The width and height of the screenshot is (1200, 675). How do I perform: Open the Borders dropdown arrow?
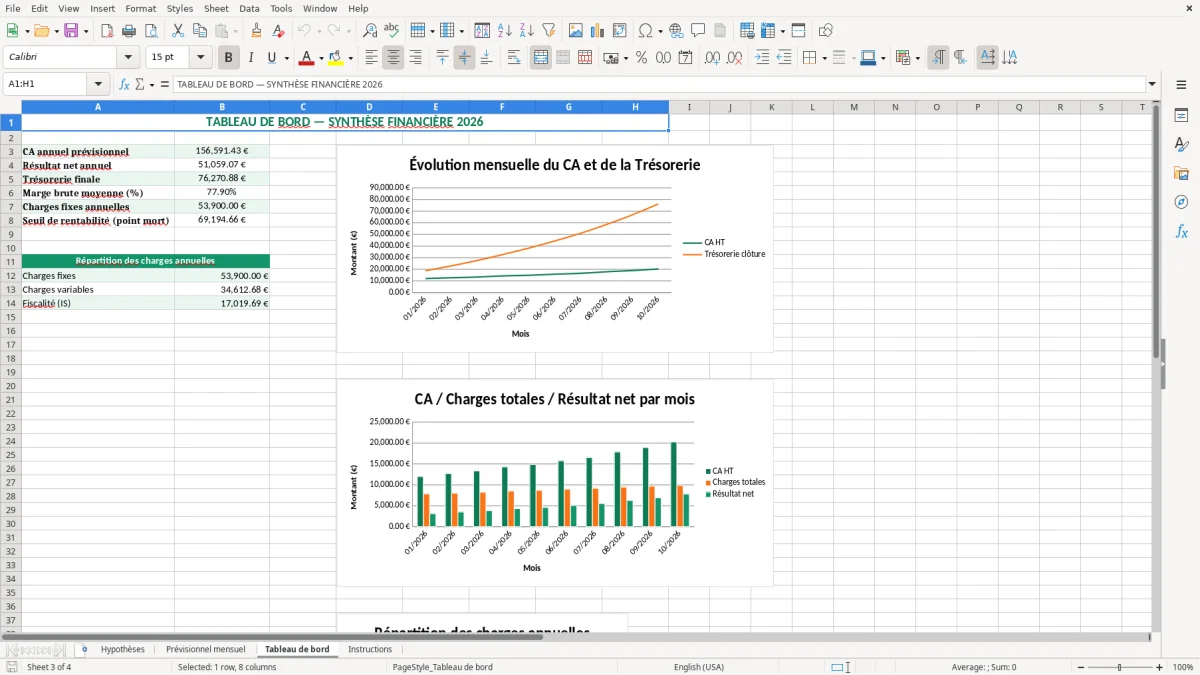coord(825,58)
